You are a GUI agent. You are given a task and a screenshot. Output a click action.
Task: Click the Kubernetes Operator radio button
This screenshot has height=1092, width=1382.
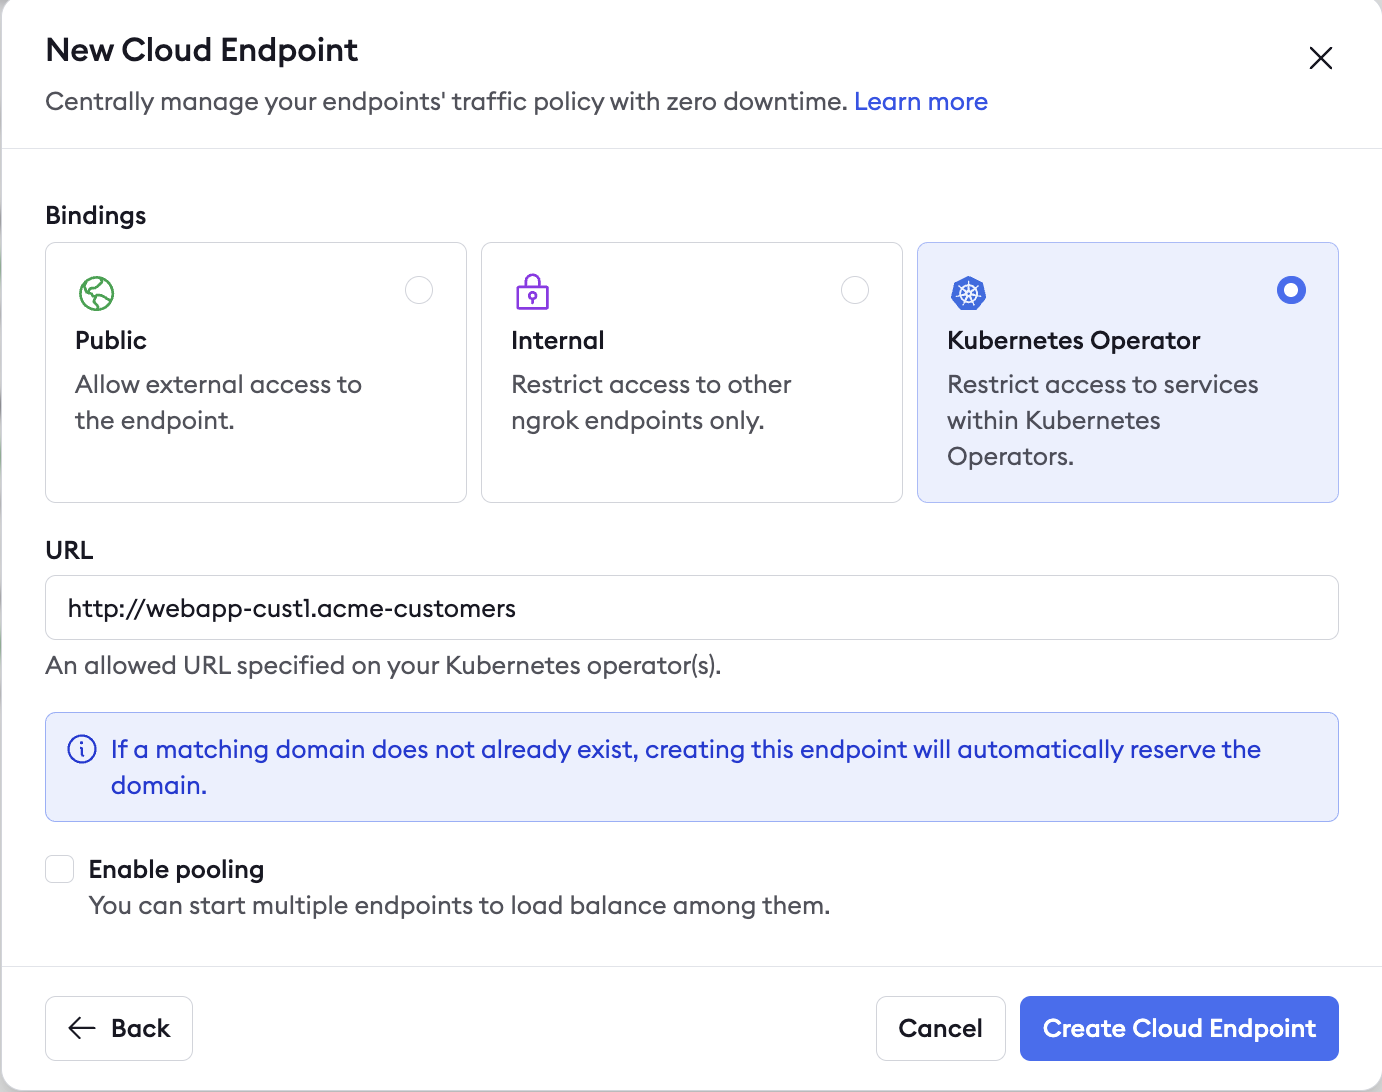[1291, 290]
